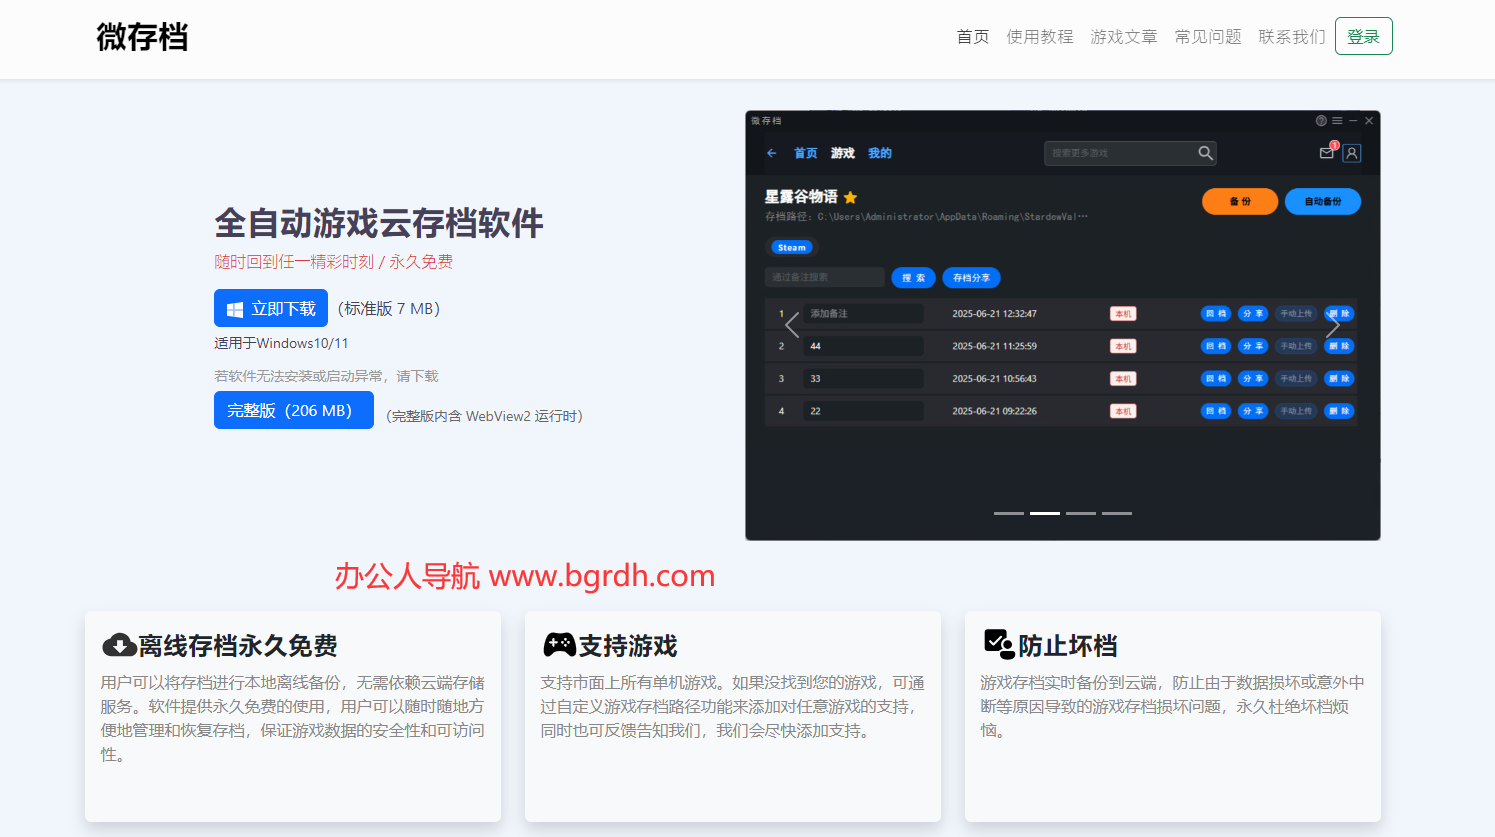Click the 存档分享 button
Viewport: 1495px width, 837px height.
click(x=971, y=277)
